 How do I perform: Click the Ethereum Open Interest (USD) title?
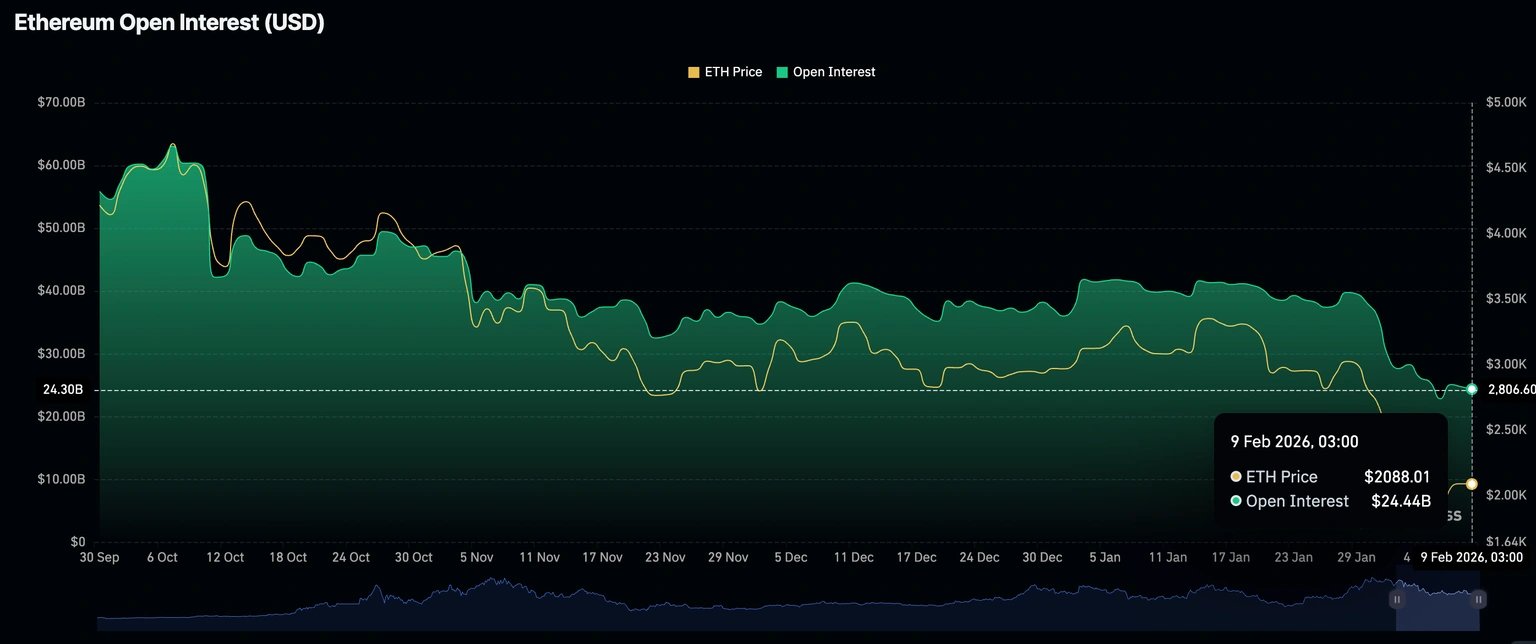169,24
